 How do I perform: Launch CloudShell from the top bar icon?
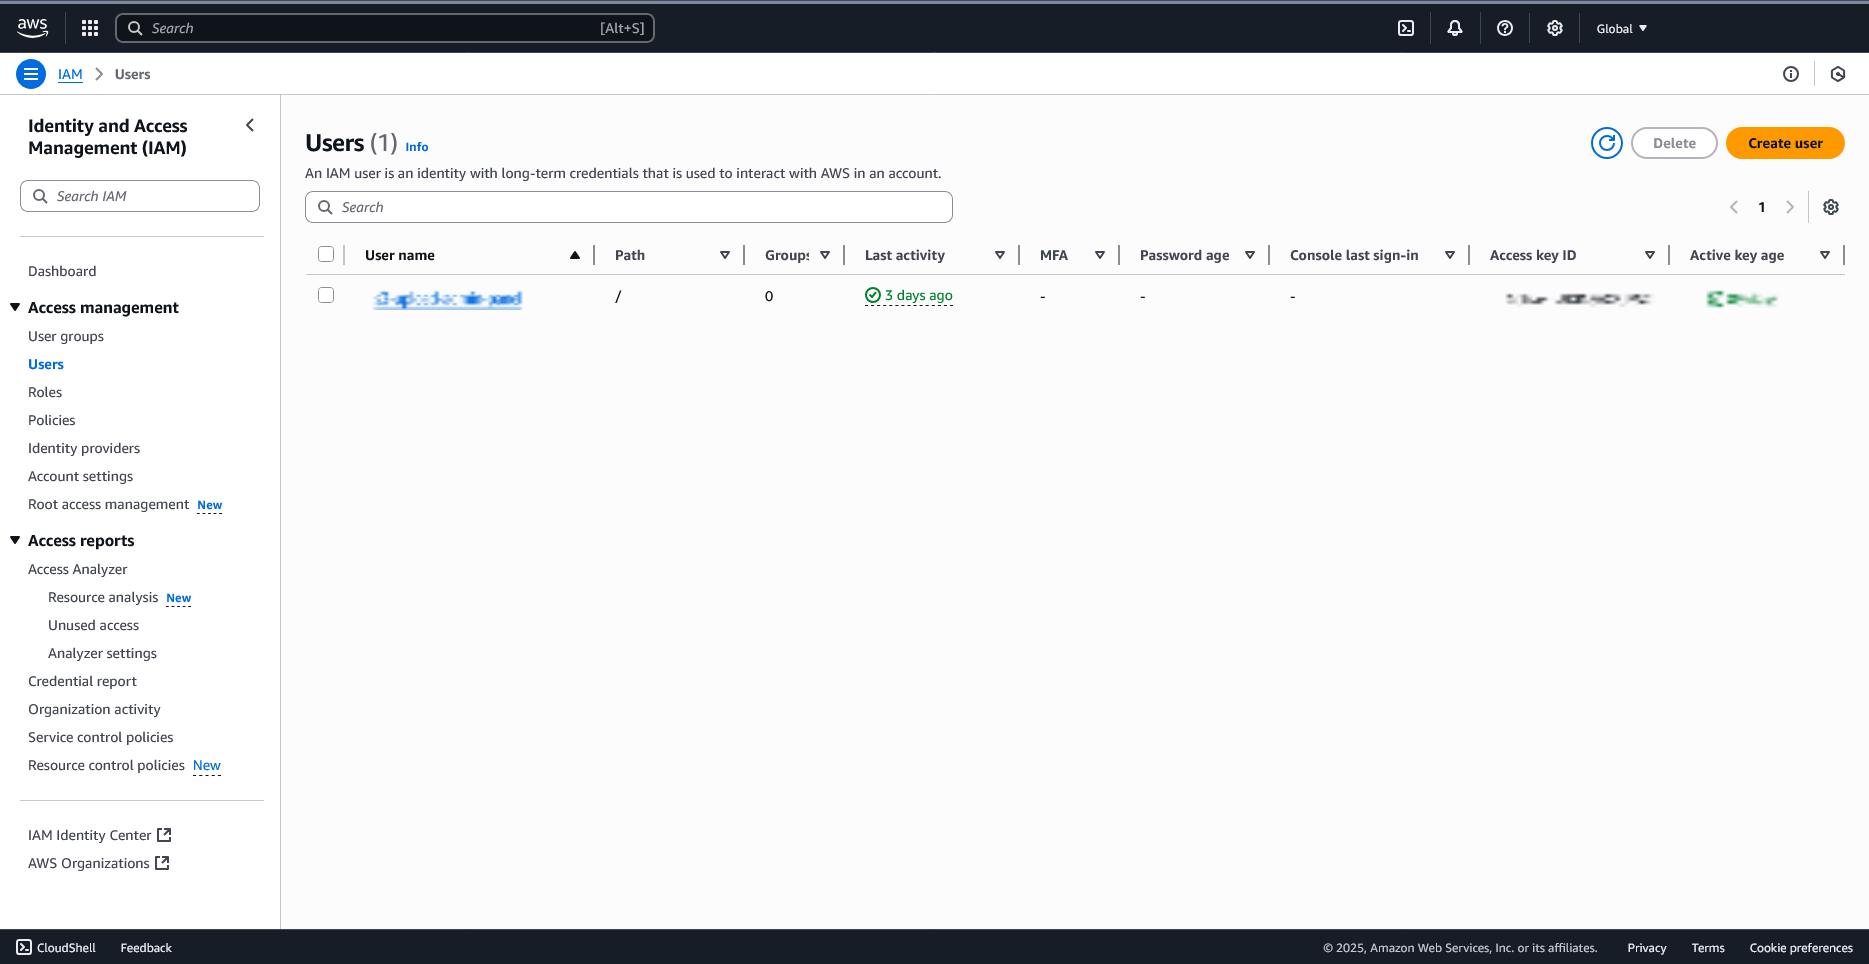coord(1406,28)
